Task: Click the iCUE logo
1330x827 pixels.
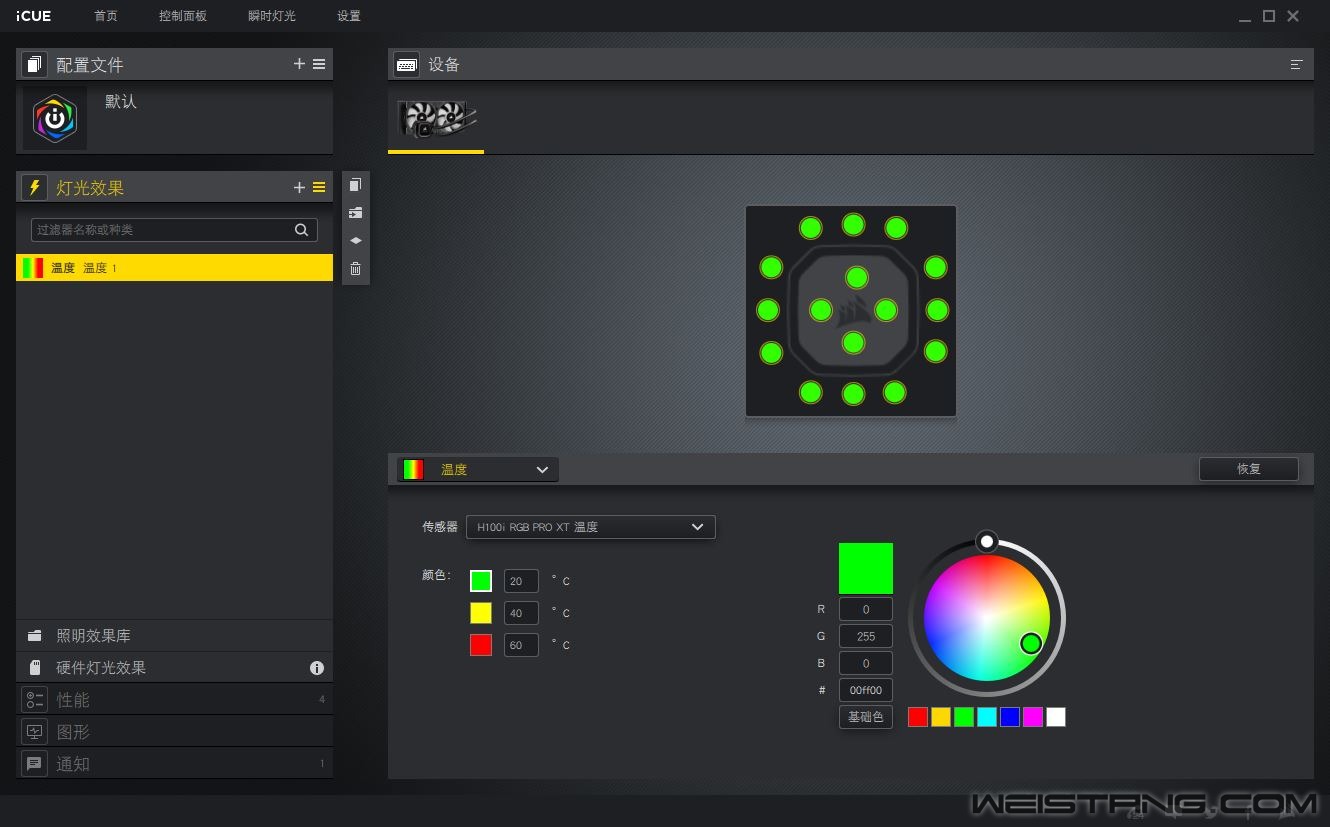Action: (34, 16)
